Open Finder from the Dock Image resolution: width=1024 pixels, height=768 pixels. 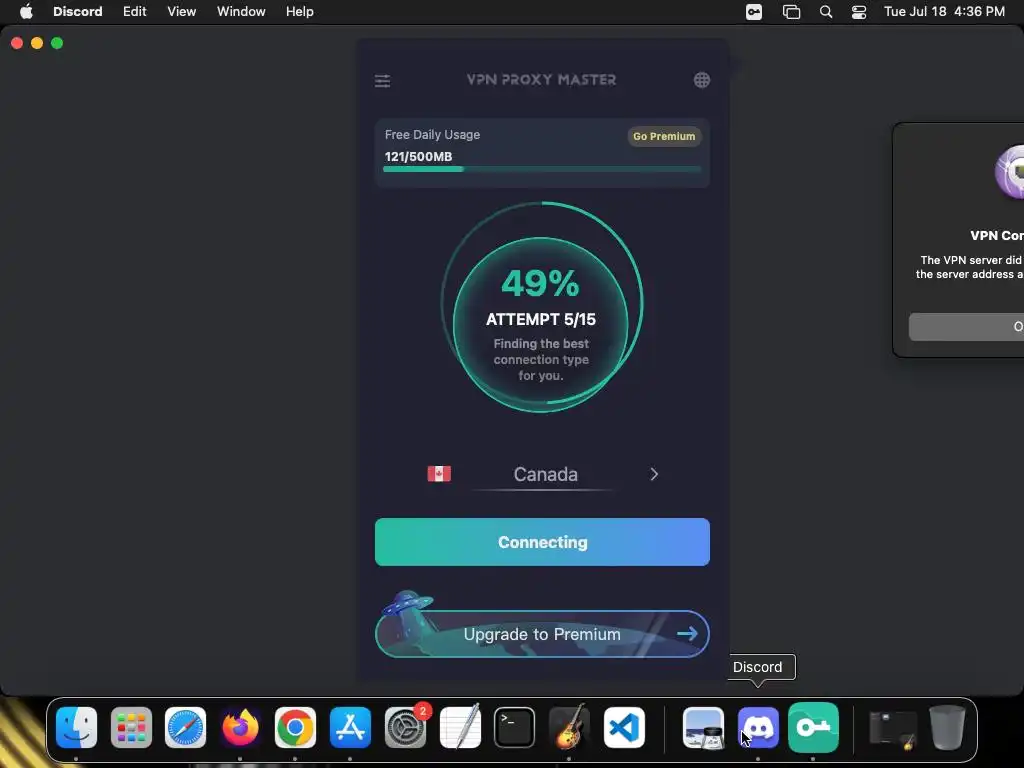(x=76, y=727)
